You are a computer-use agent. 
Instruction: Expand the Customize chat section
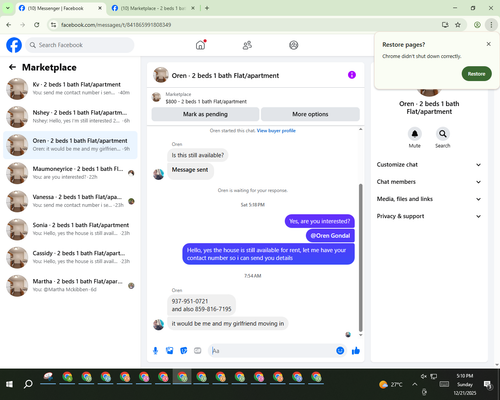tap(429, 165)
